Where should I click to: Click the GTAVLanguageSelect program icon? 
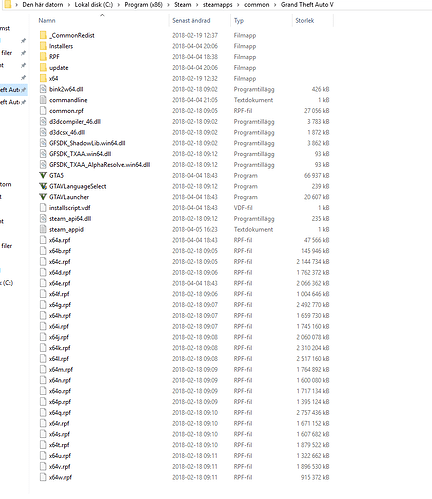pos(43,186)
